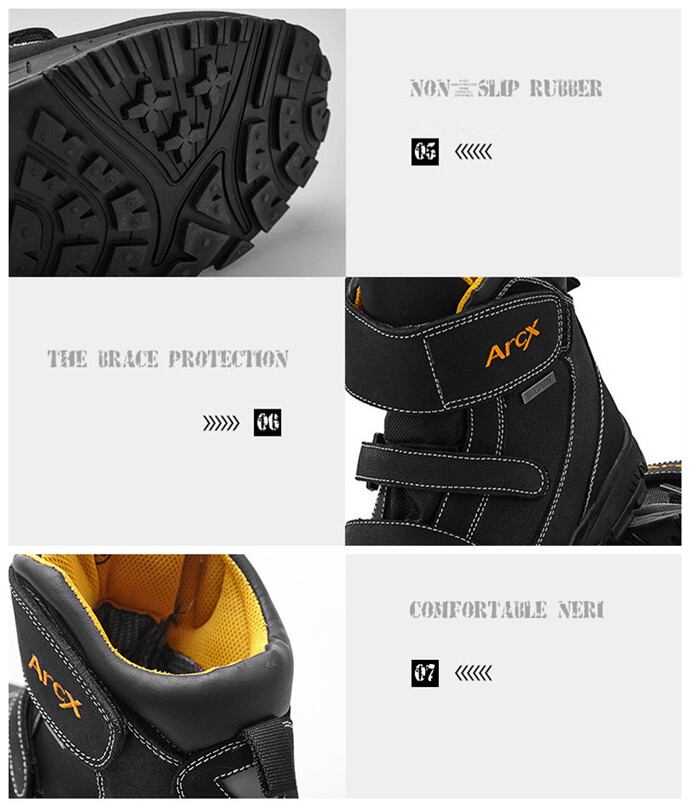Click the 05 number badge
This screenshot has width=690, height=807.
424,151
